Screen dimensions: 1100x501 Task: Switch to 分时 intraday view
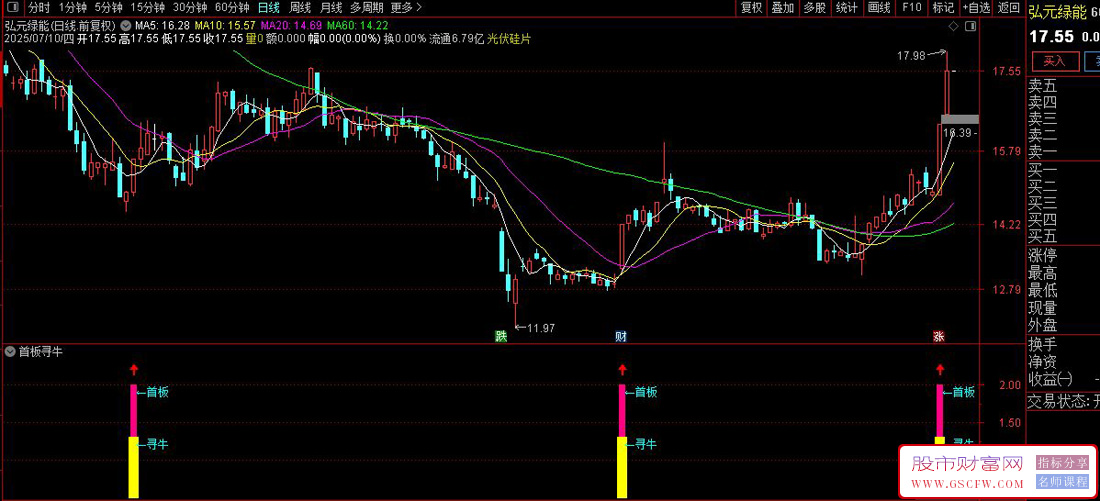(x=39, y=8)
